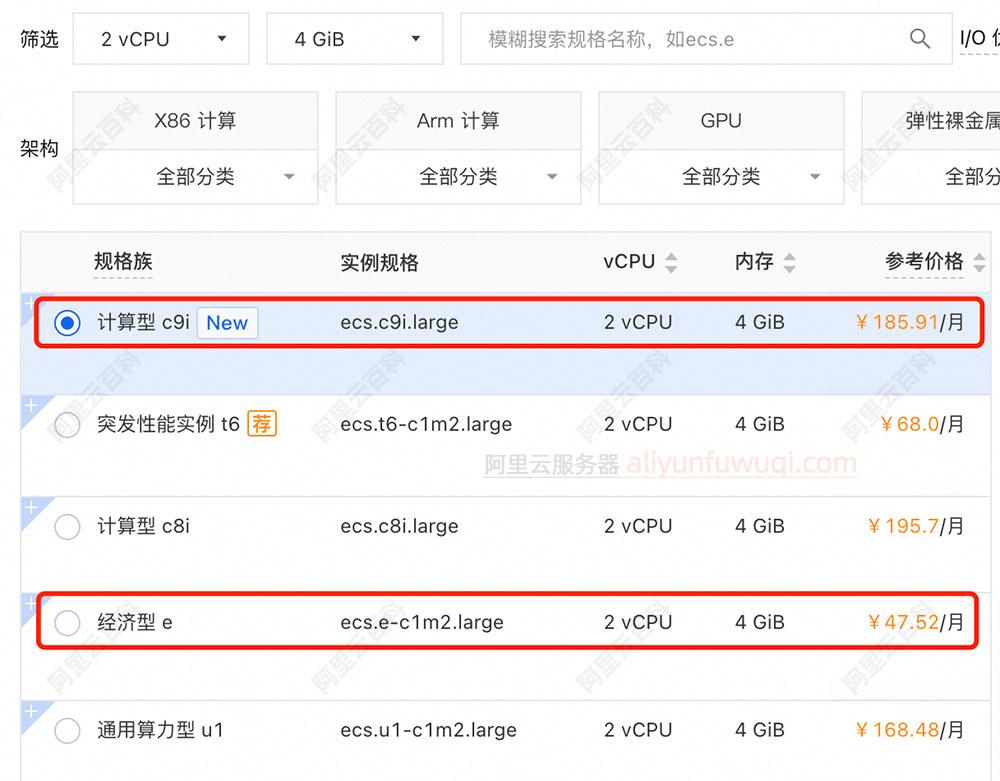Select the 计算型 c8i radio button

tap(67, 527)
